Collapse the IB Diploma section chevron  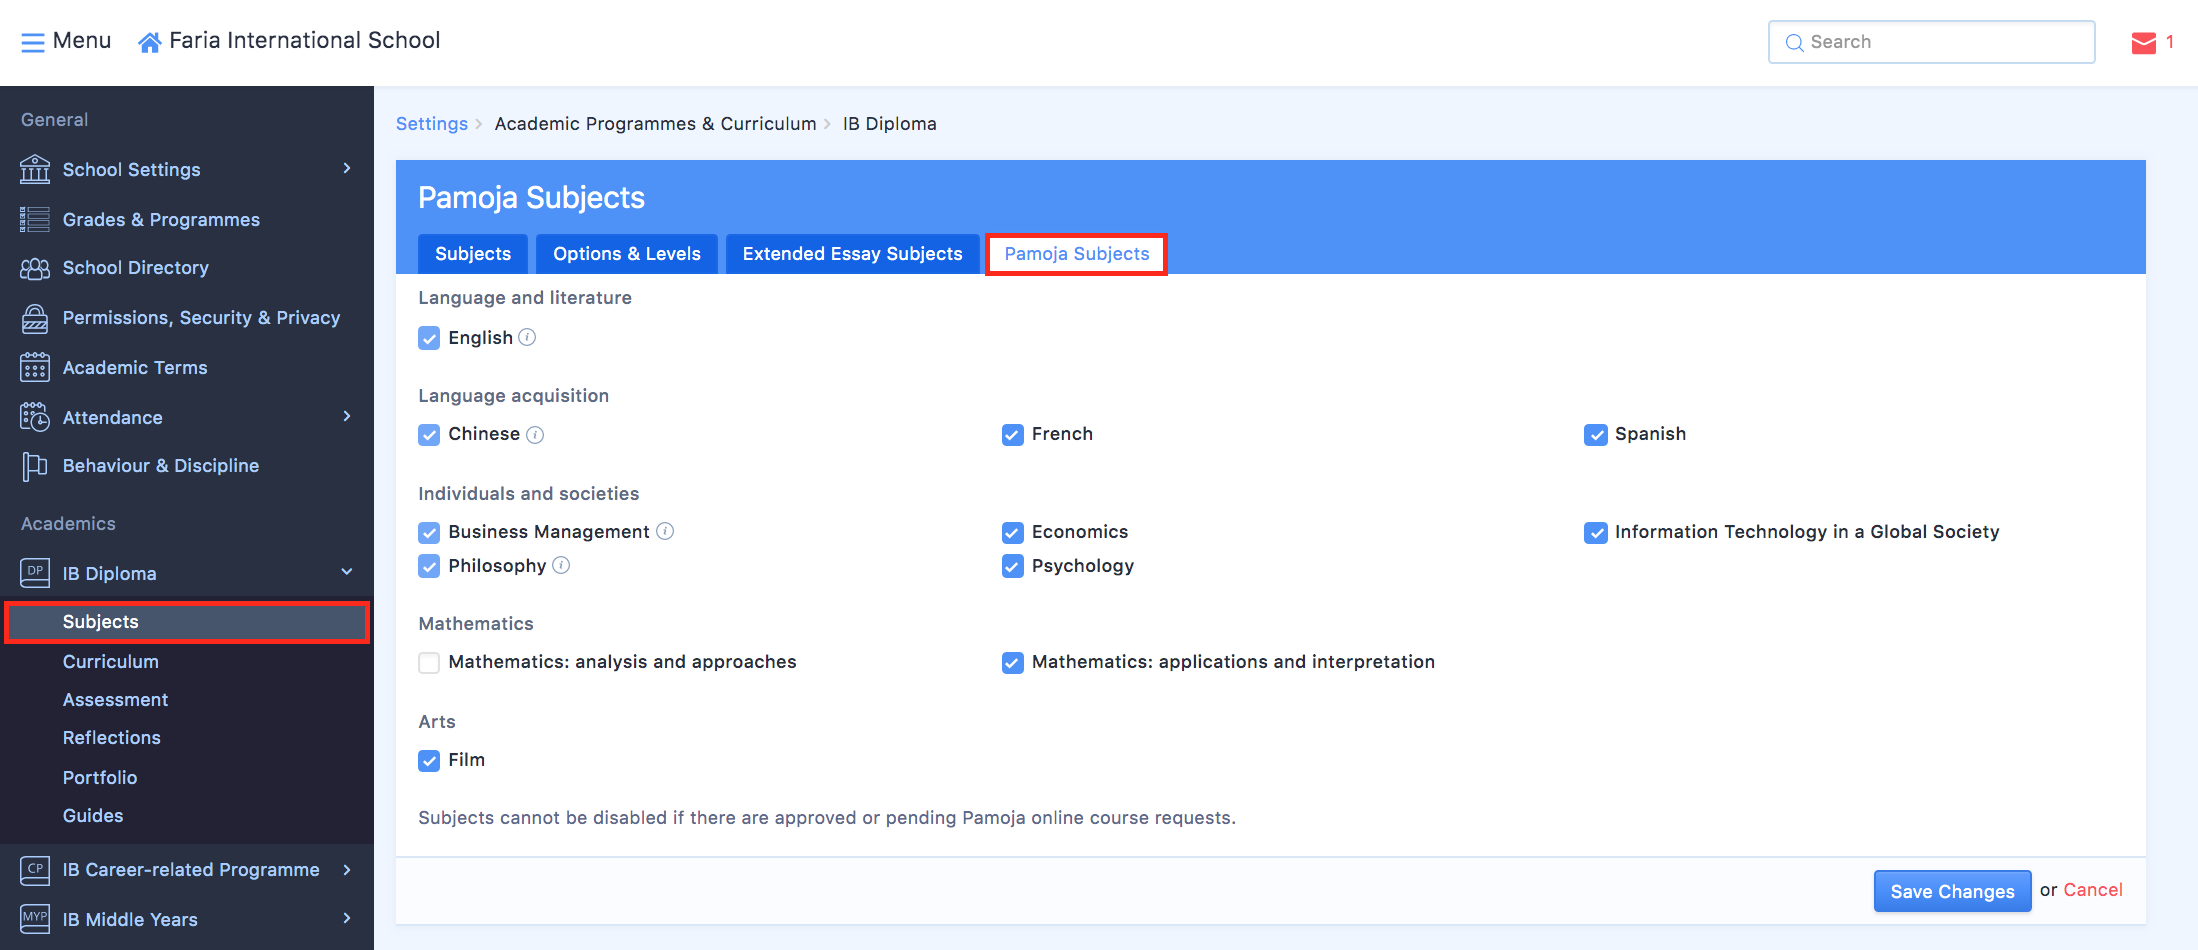[347, 572]
